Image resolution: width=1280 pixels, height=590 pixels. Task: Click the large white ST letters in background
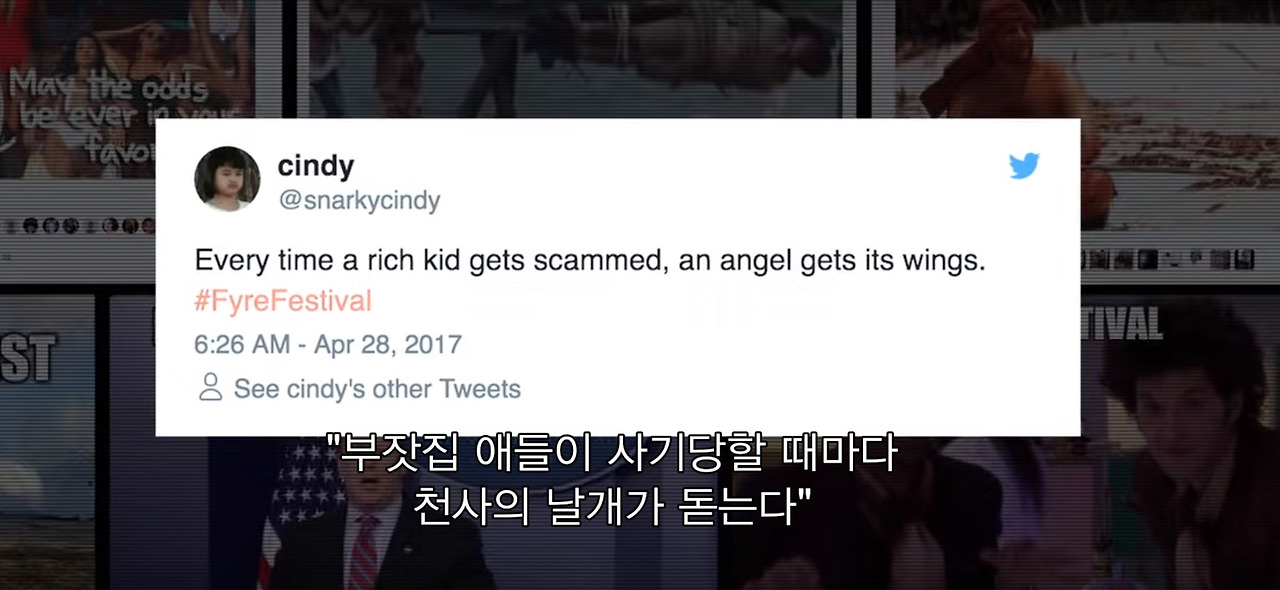click(28, 358)
